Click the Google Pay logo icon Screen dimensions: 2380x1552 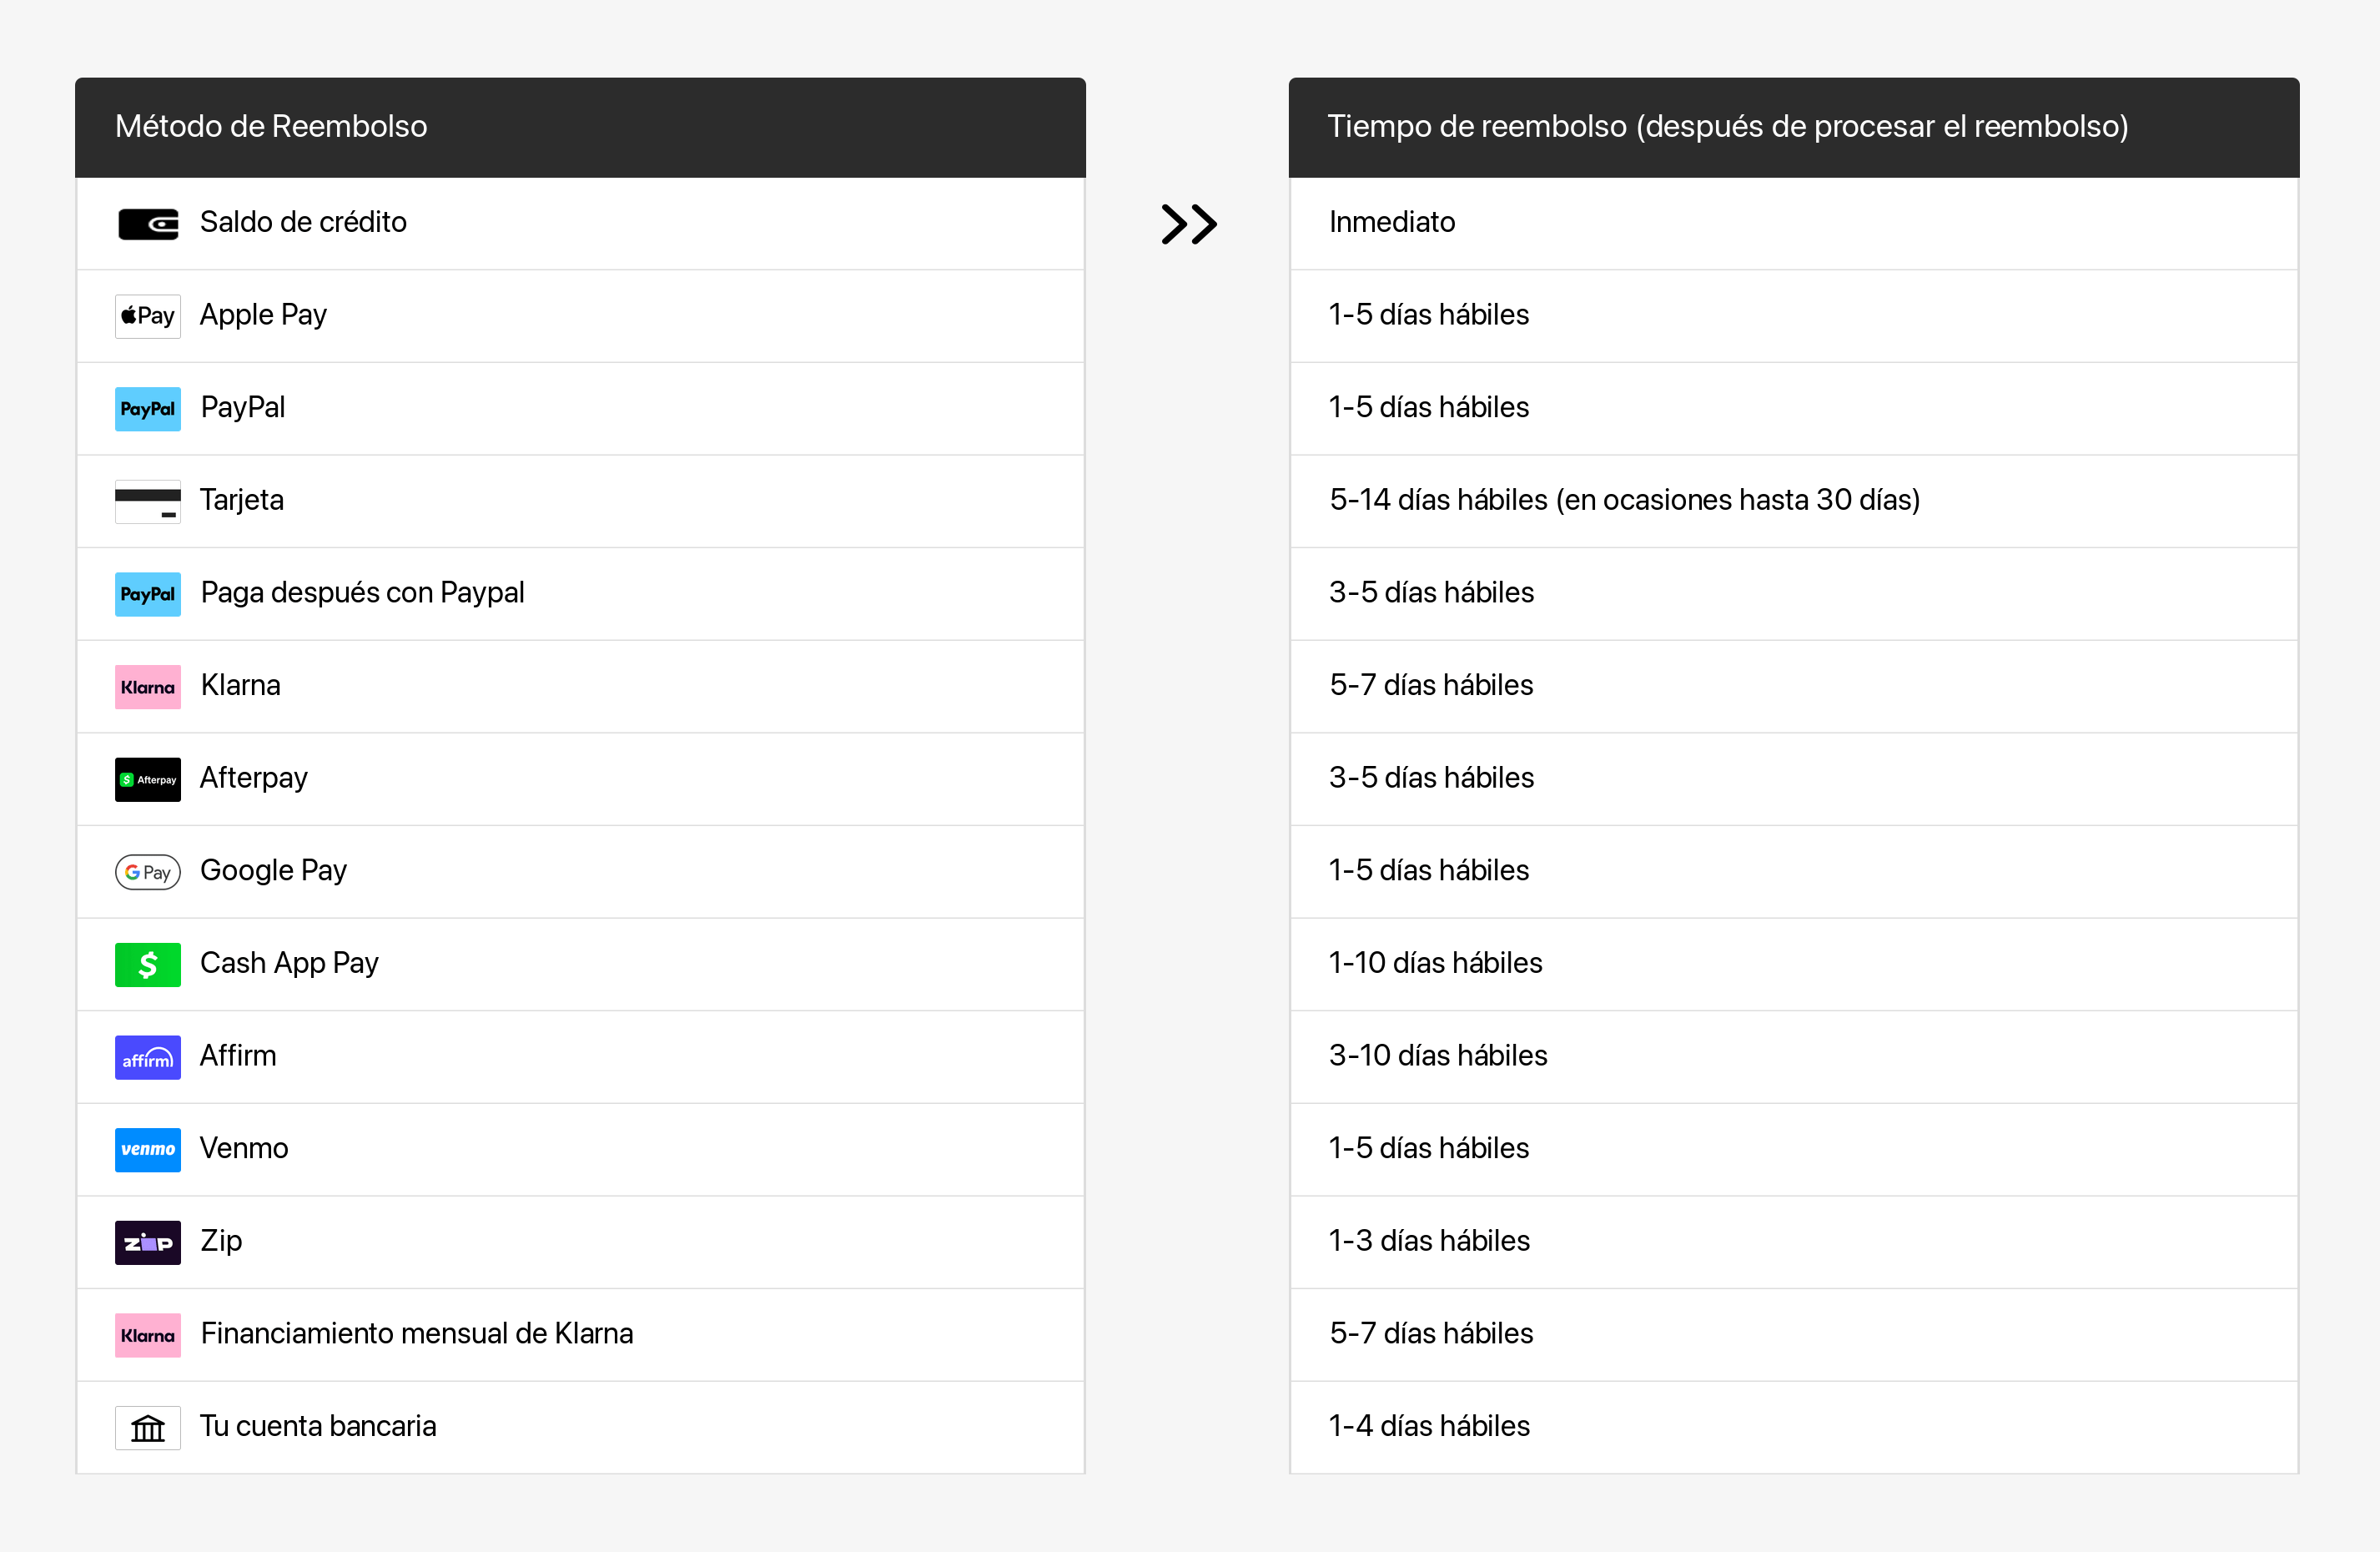(x=148, y=872)
